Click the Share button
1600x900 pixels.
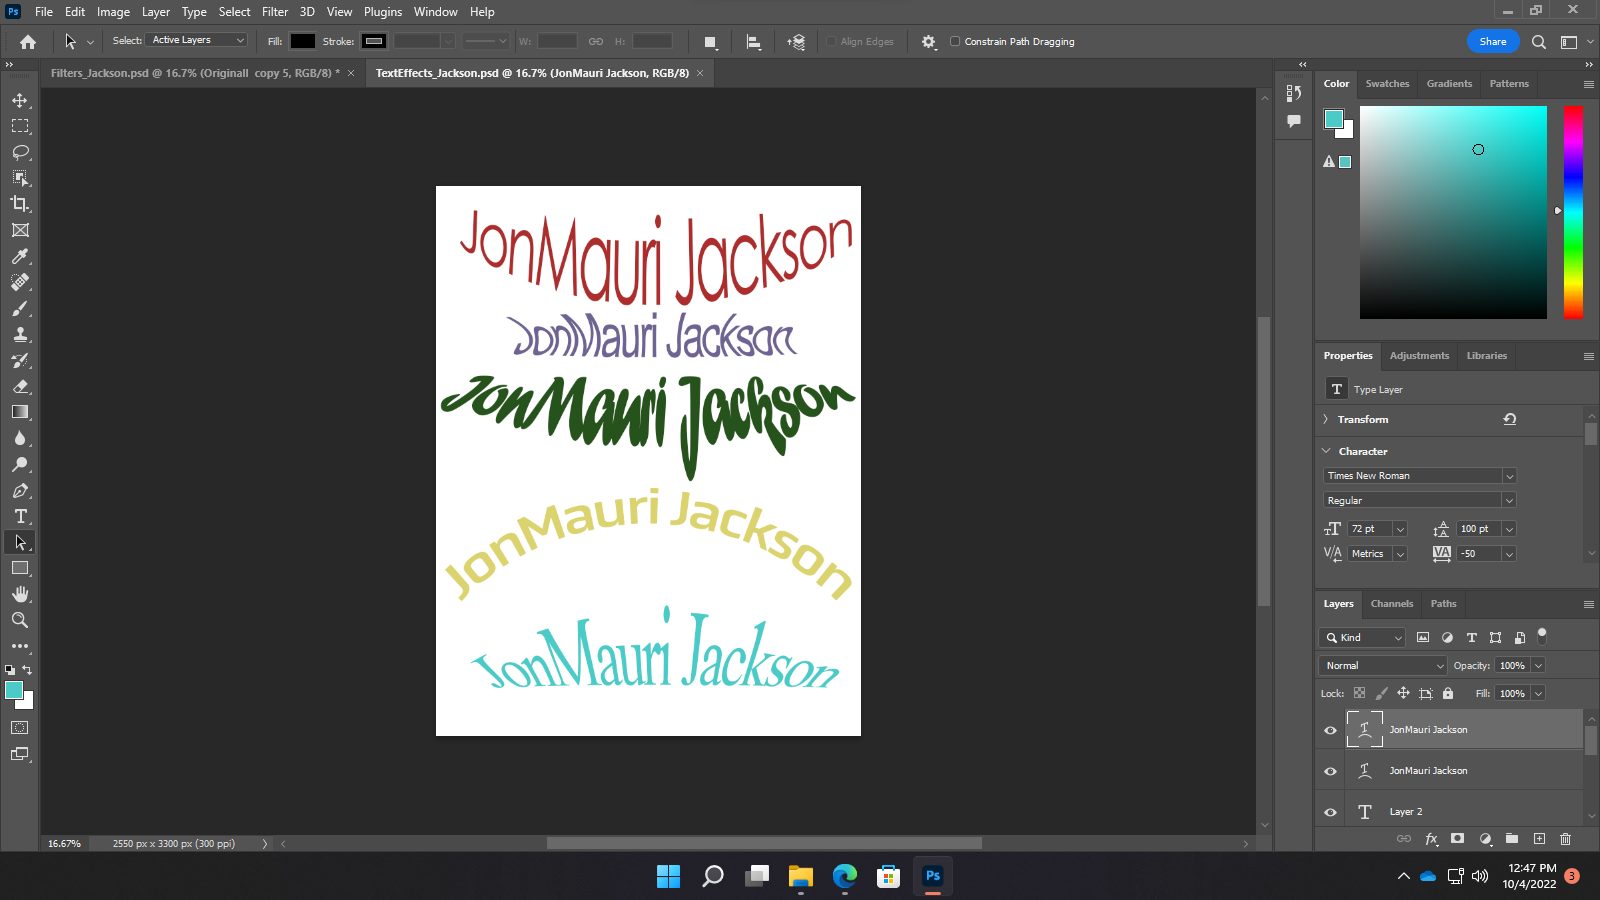click(1493, 42)
